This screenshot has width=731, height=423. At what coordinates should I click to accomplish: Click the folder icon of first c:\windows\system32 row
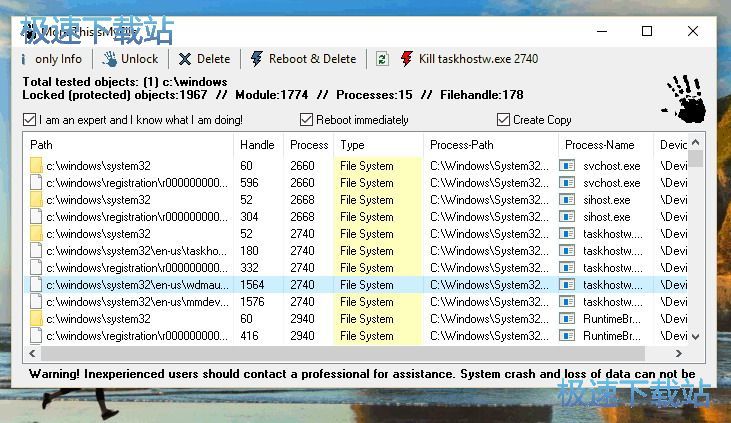[36, 166]
